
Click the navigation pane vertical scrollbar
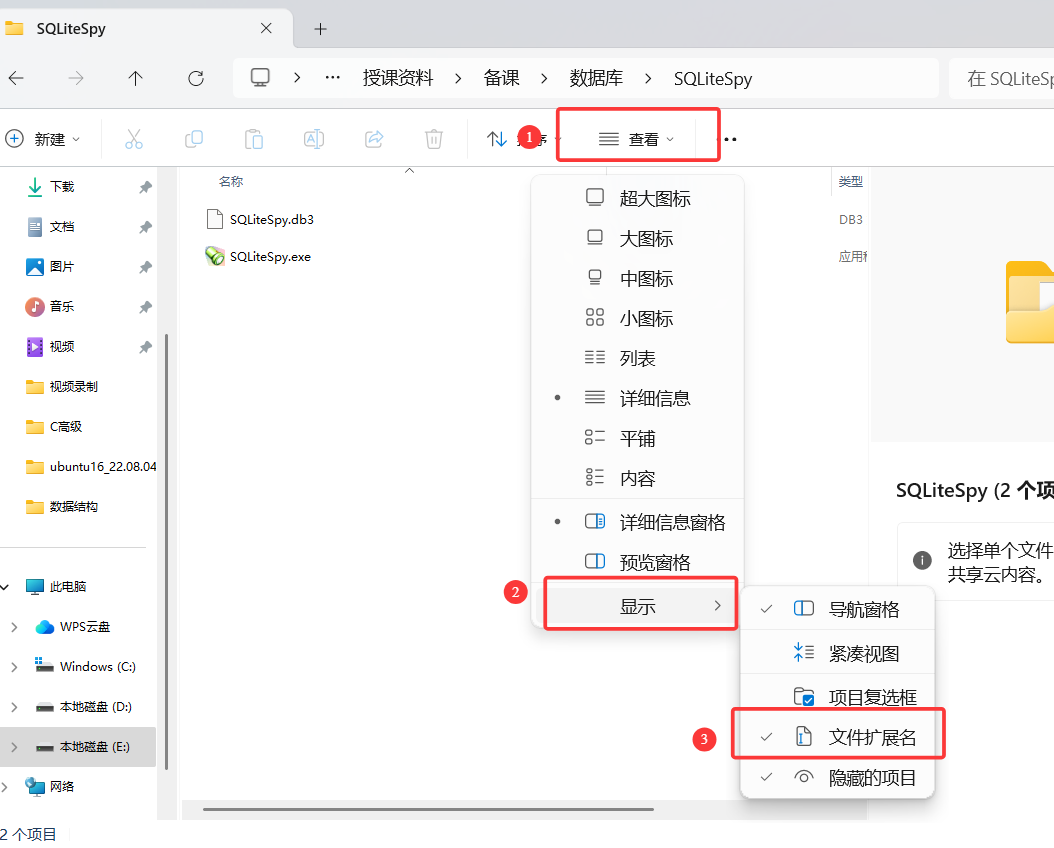pyautogui.click(x=166, y=551)
